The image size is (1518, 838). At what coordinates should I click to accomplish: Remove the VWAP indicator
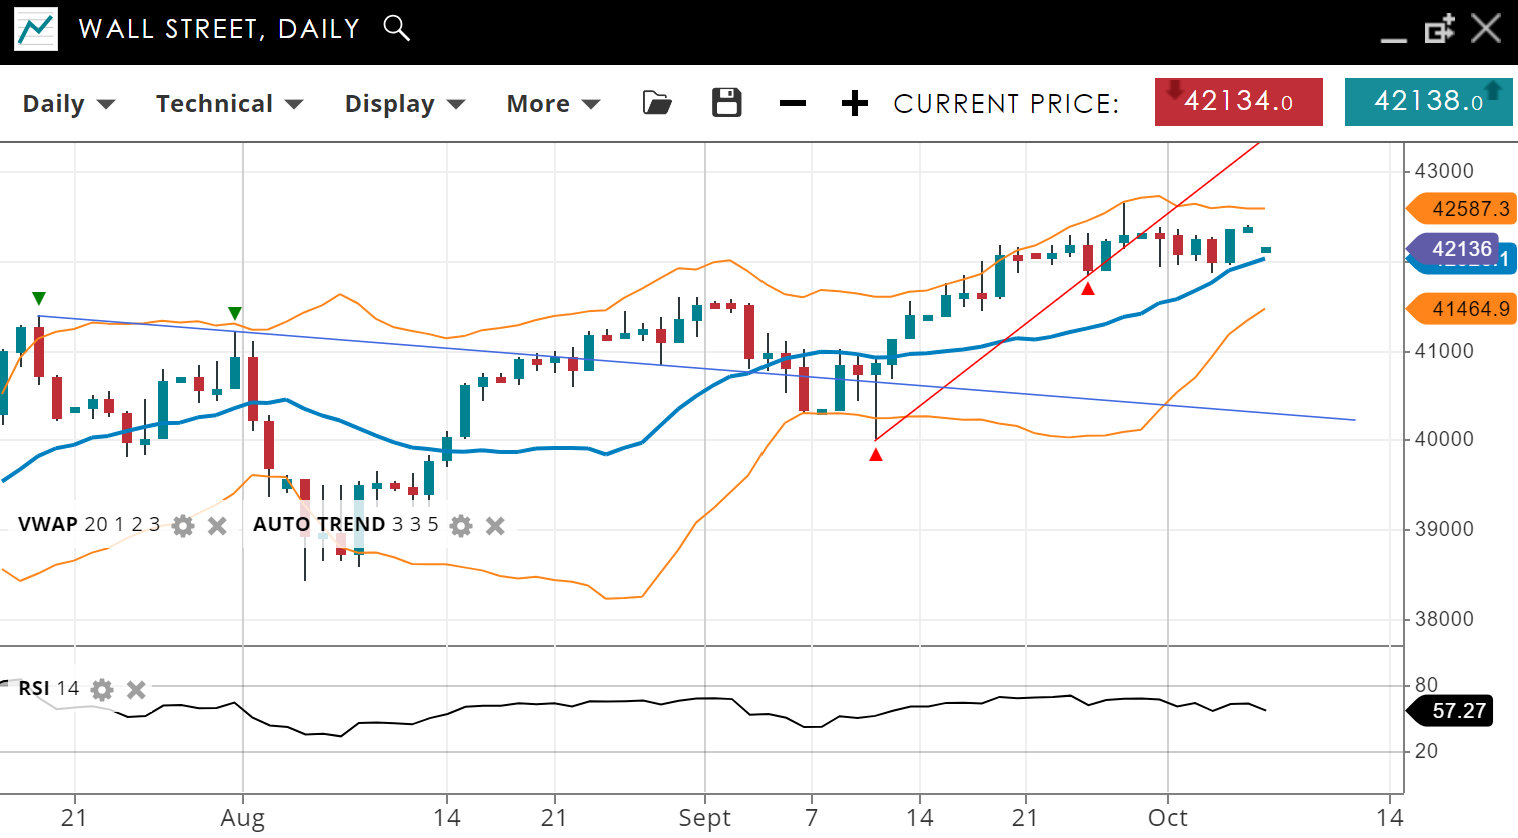point(217,526)
